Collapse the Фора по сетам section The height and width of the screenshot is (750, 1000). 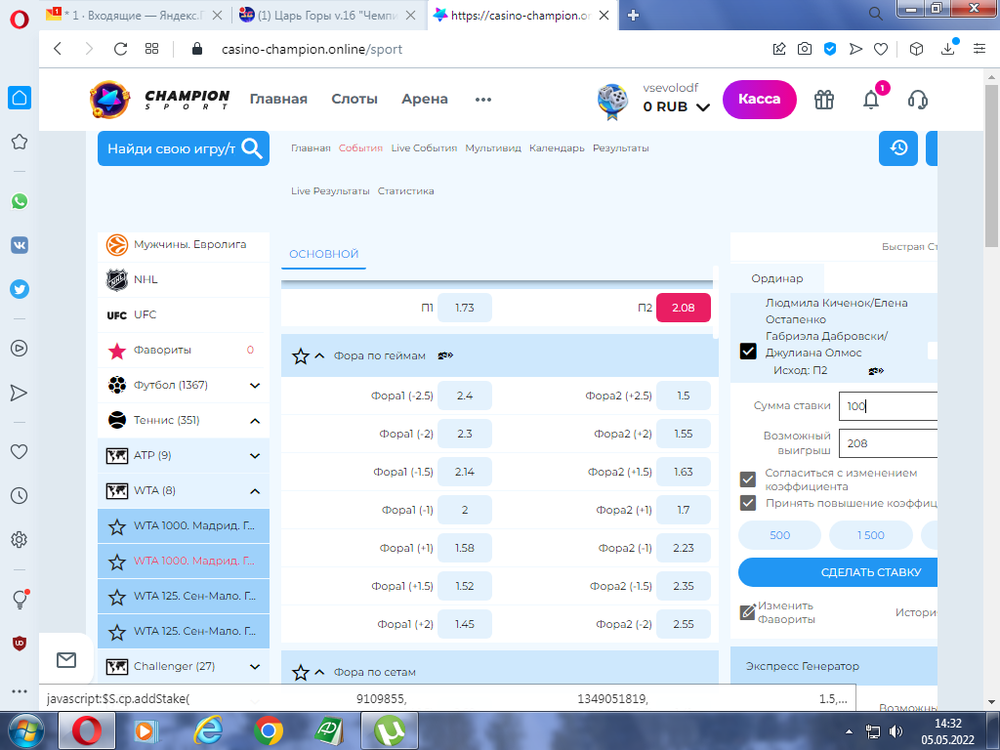click(320, 672)
